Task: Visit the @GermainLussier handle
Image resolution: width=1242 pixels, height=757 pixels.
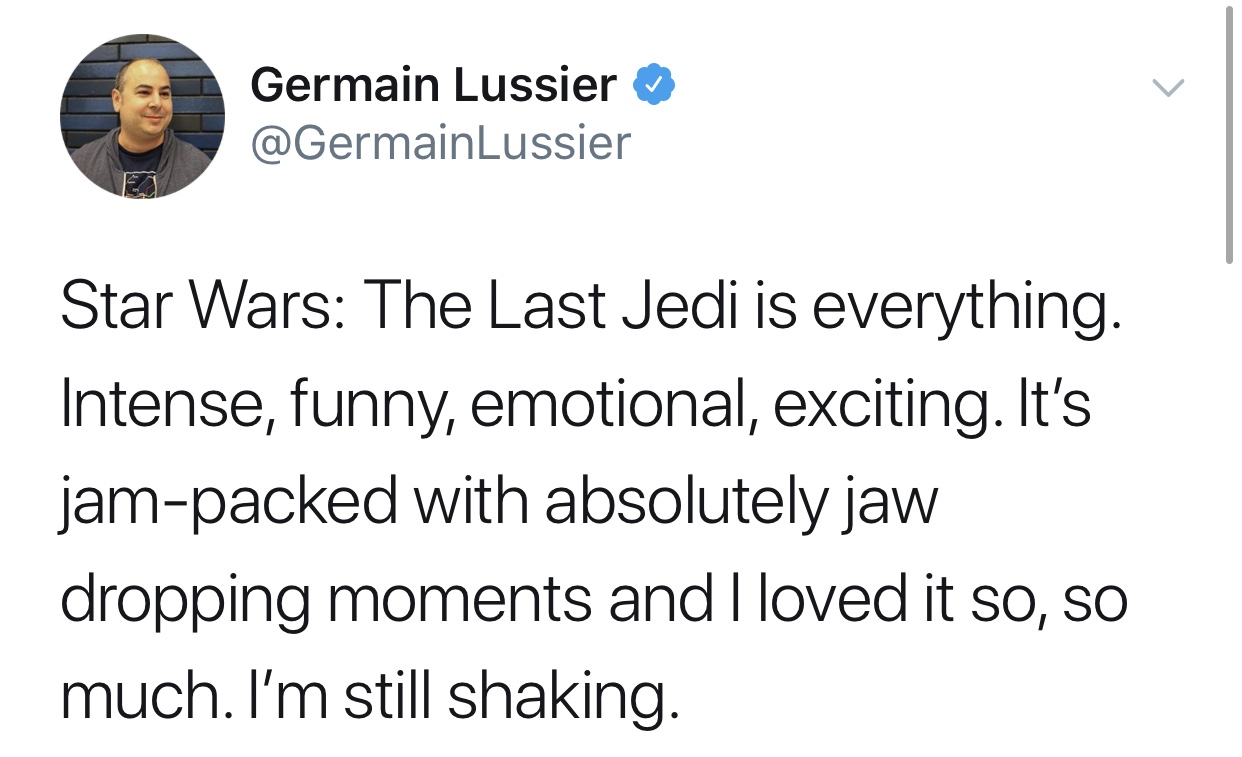Action: pos(441,143)
